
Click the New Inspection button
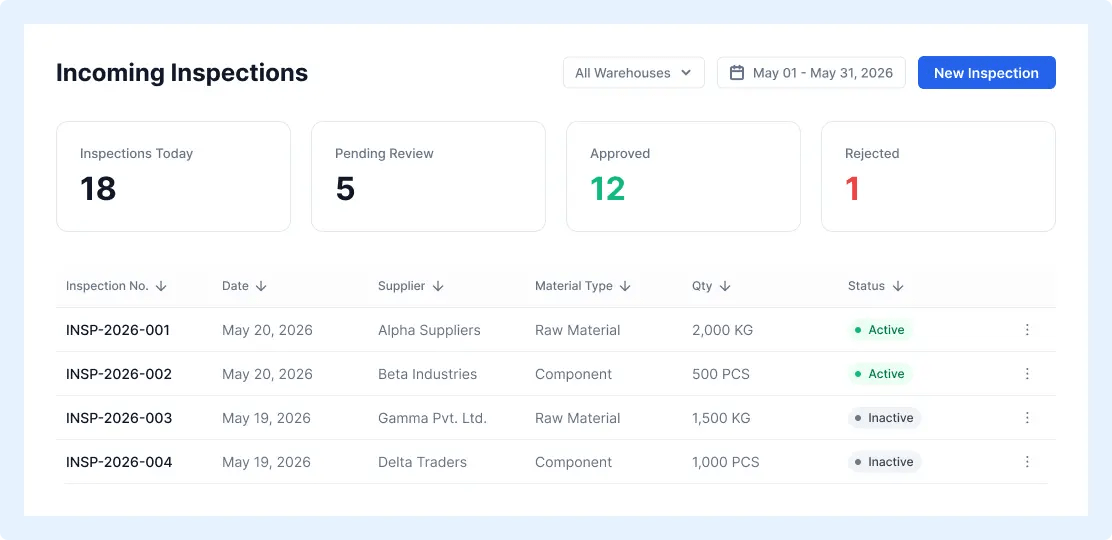click(x=986, y=72)
